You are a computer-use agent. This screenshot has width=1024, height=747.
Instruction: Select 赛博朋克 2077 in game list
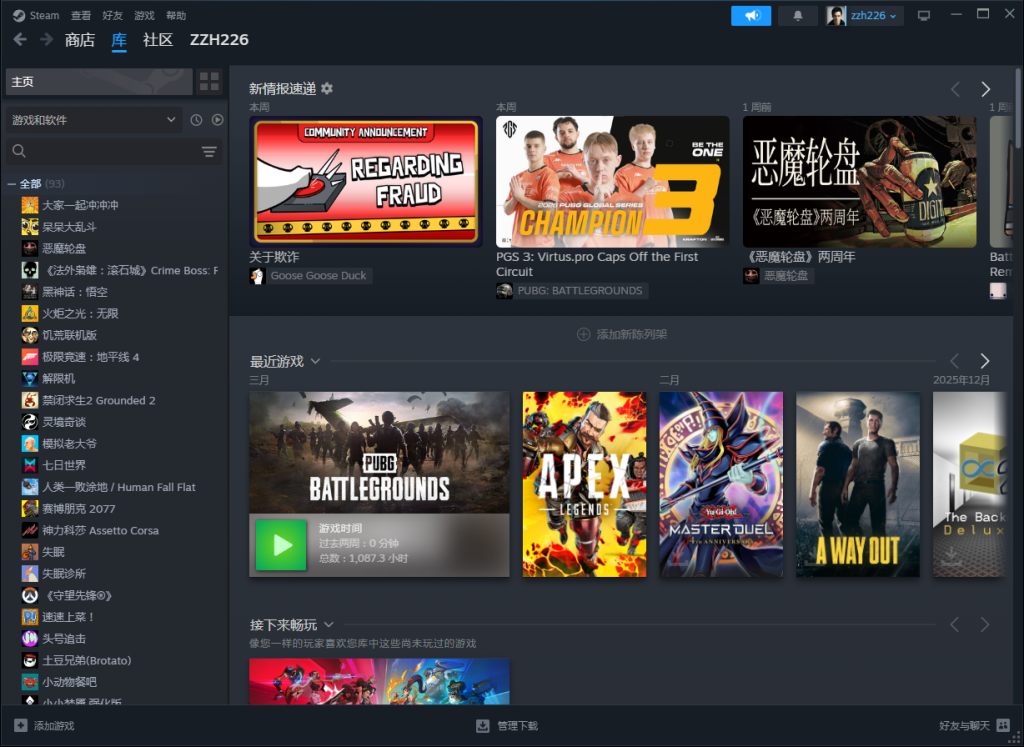79,509
